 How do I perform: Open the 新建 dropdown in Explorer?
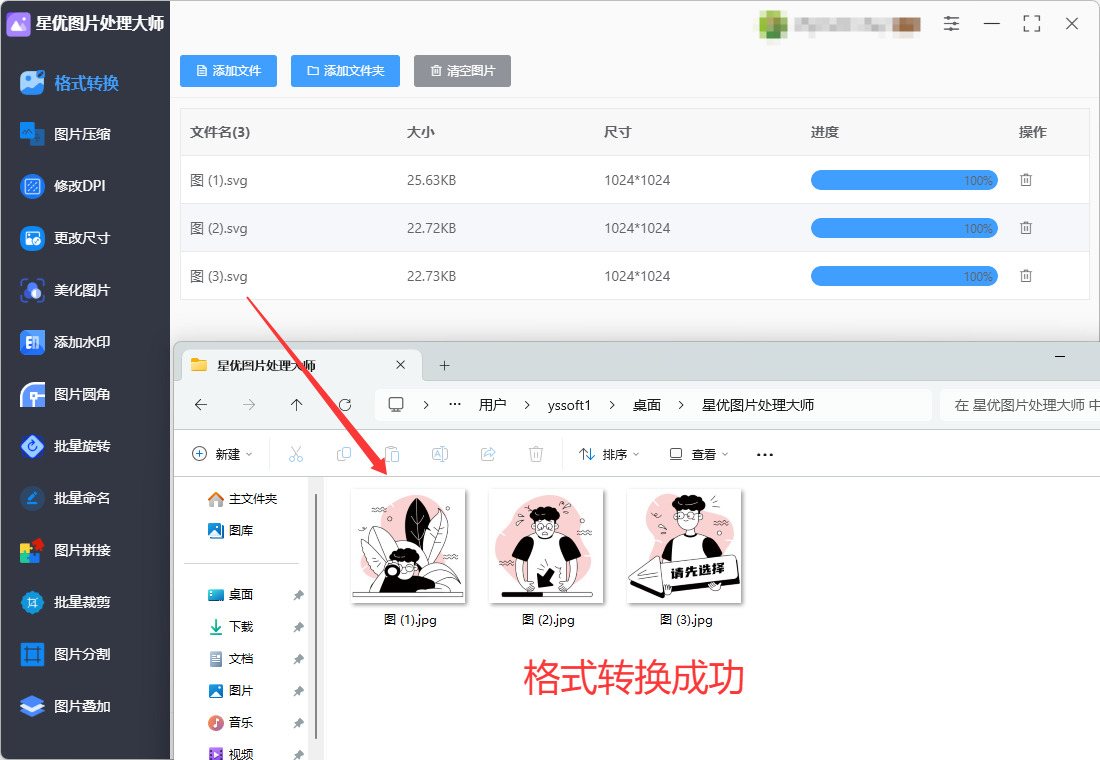pyautogui.click(x=222, y=454)
